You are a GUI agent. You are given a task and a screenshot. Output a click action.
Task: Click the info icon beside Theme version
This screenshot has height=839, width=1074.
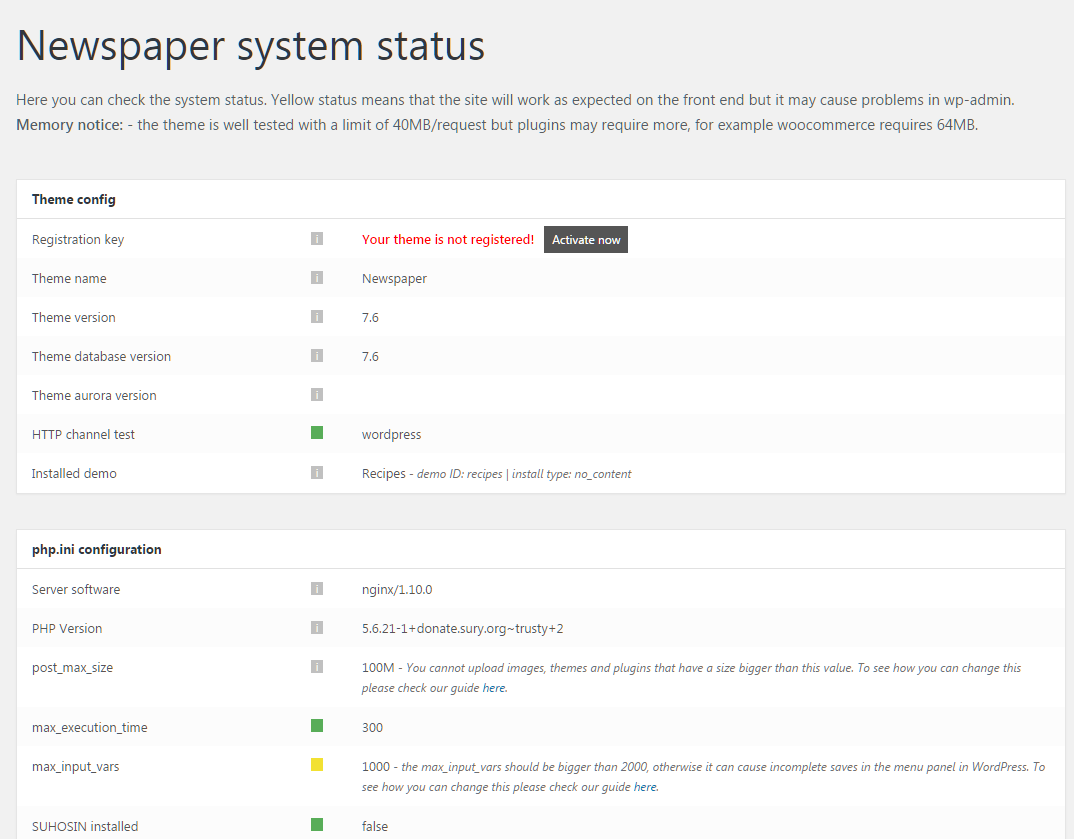pyautogui.click(x=316, y=316)
